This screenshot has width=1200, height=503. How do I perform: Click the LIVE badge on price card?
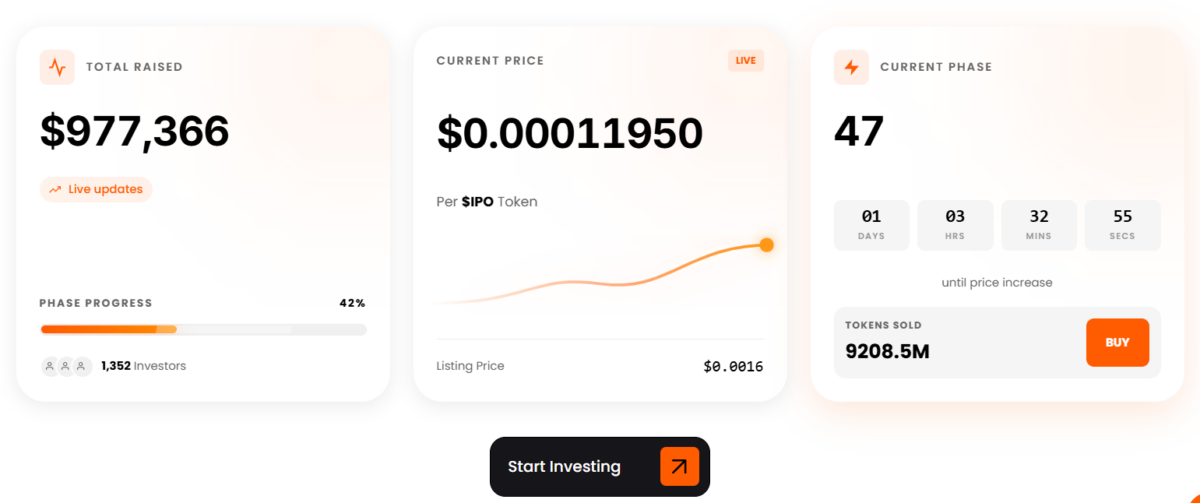745,61
